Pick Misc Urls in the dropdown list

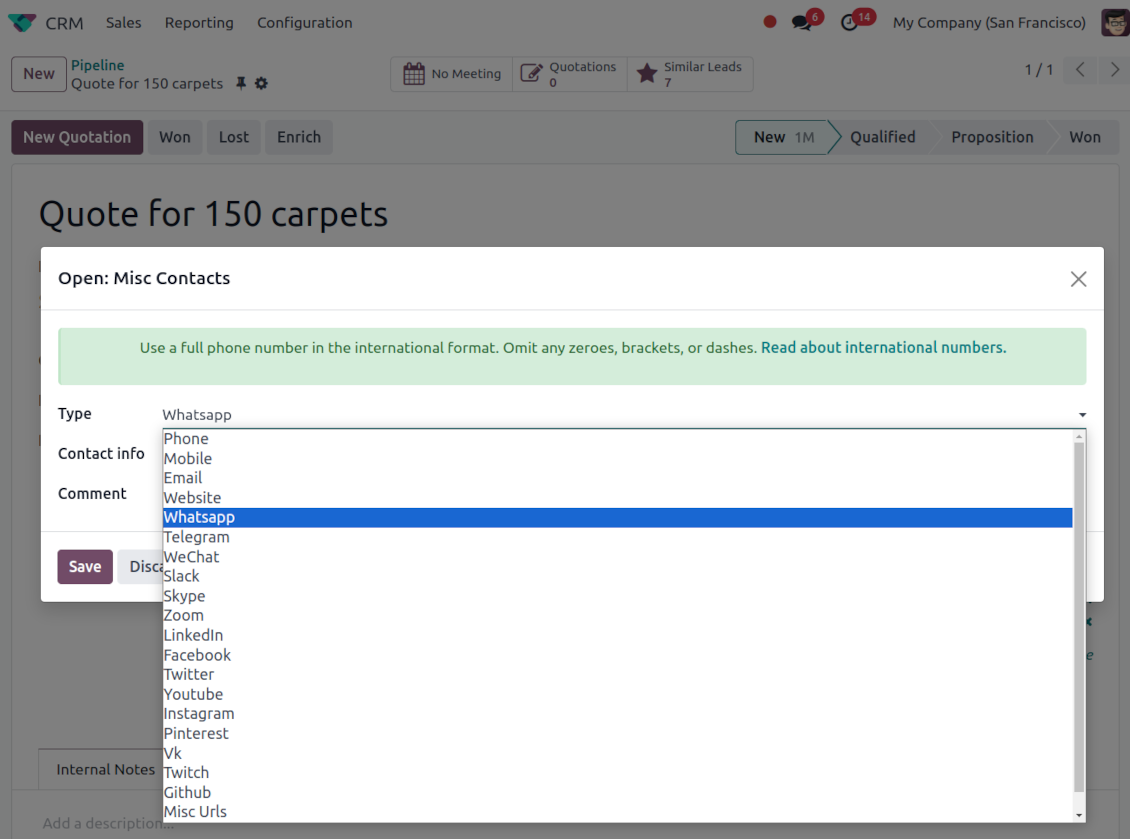618,812
